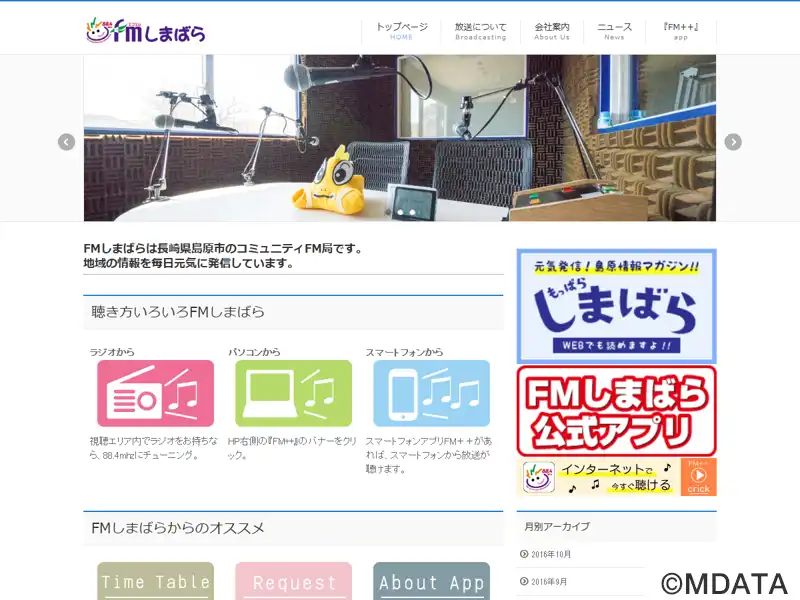Screen dimensions: 800x600
Task: Select the blue smartphone listening icon
Action: pyautogui.click(x=432, y=393)
